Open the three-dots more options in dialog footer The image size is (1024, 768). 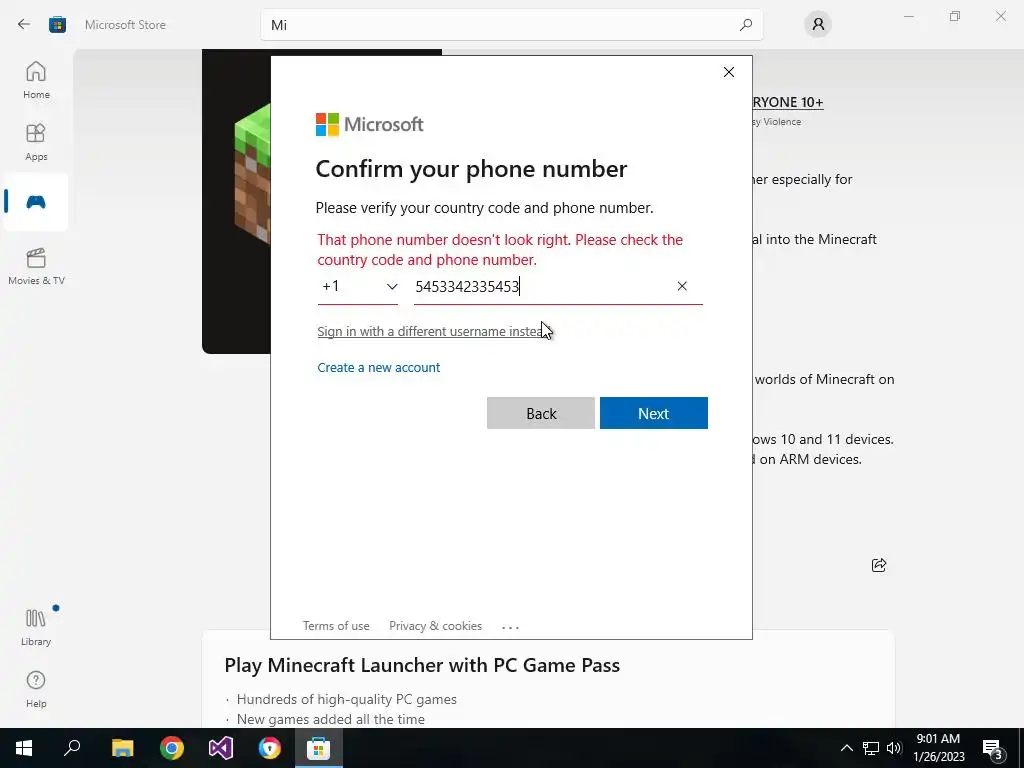point(510,627)
